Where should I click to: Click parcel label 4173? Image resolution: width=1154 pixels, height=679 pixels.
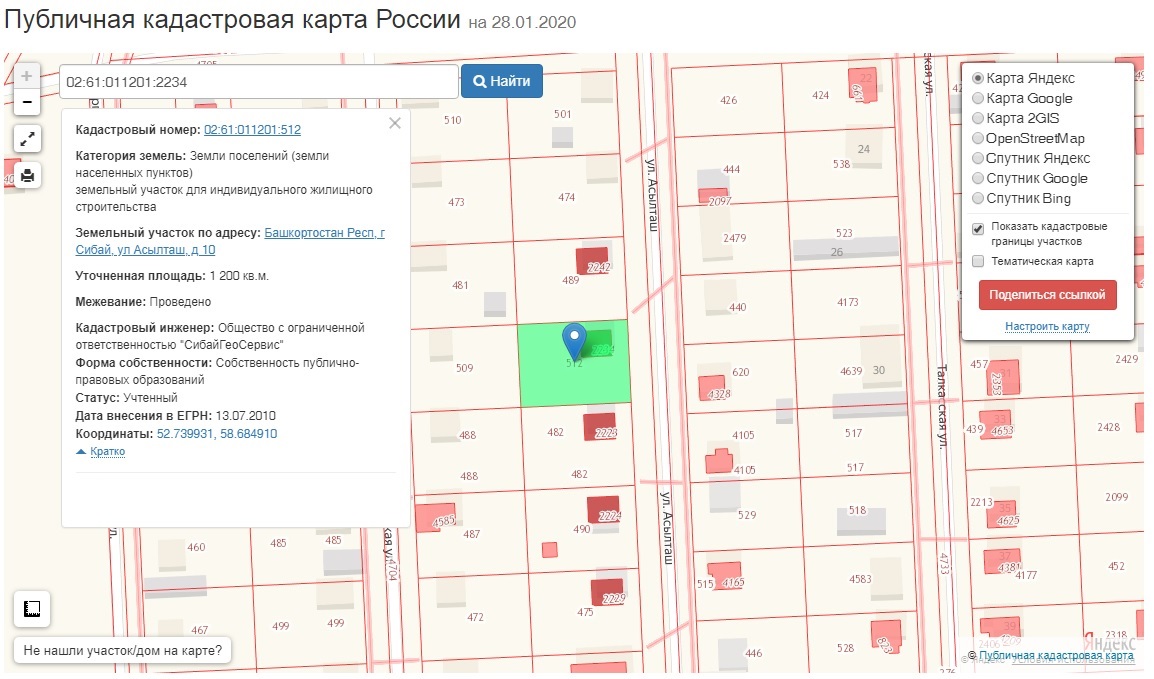pos(847,302)
